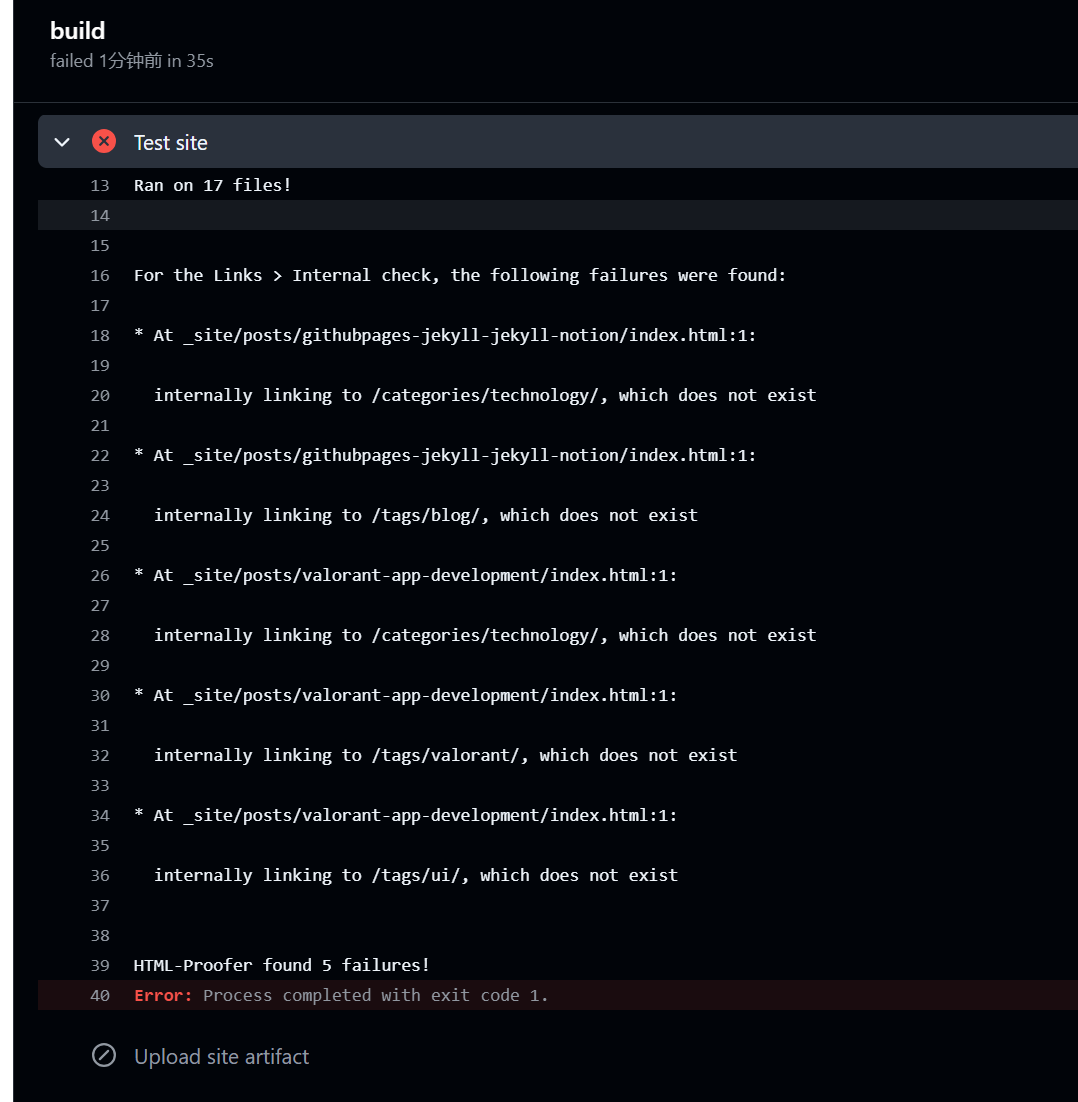This screenshot has height=1102, width=1078.
Task: Click line number 16
Action: point(100,276)
